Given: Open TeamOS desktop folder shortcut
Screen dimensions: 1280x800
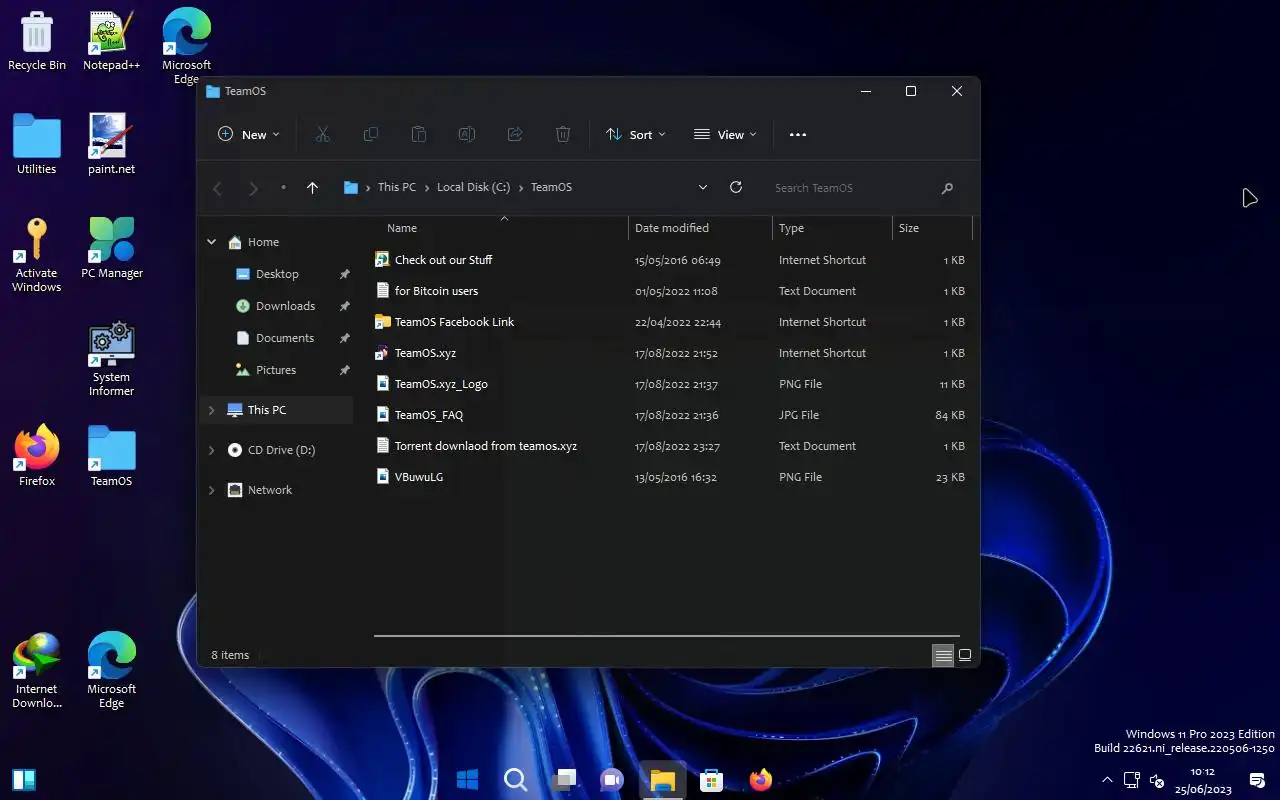Looking at the screenshot, I should tap(111, 457).
